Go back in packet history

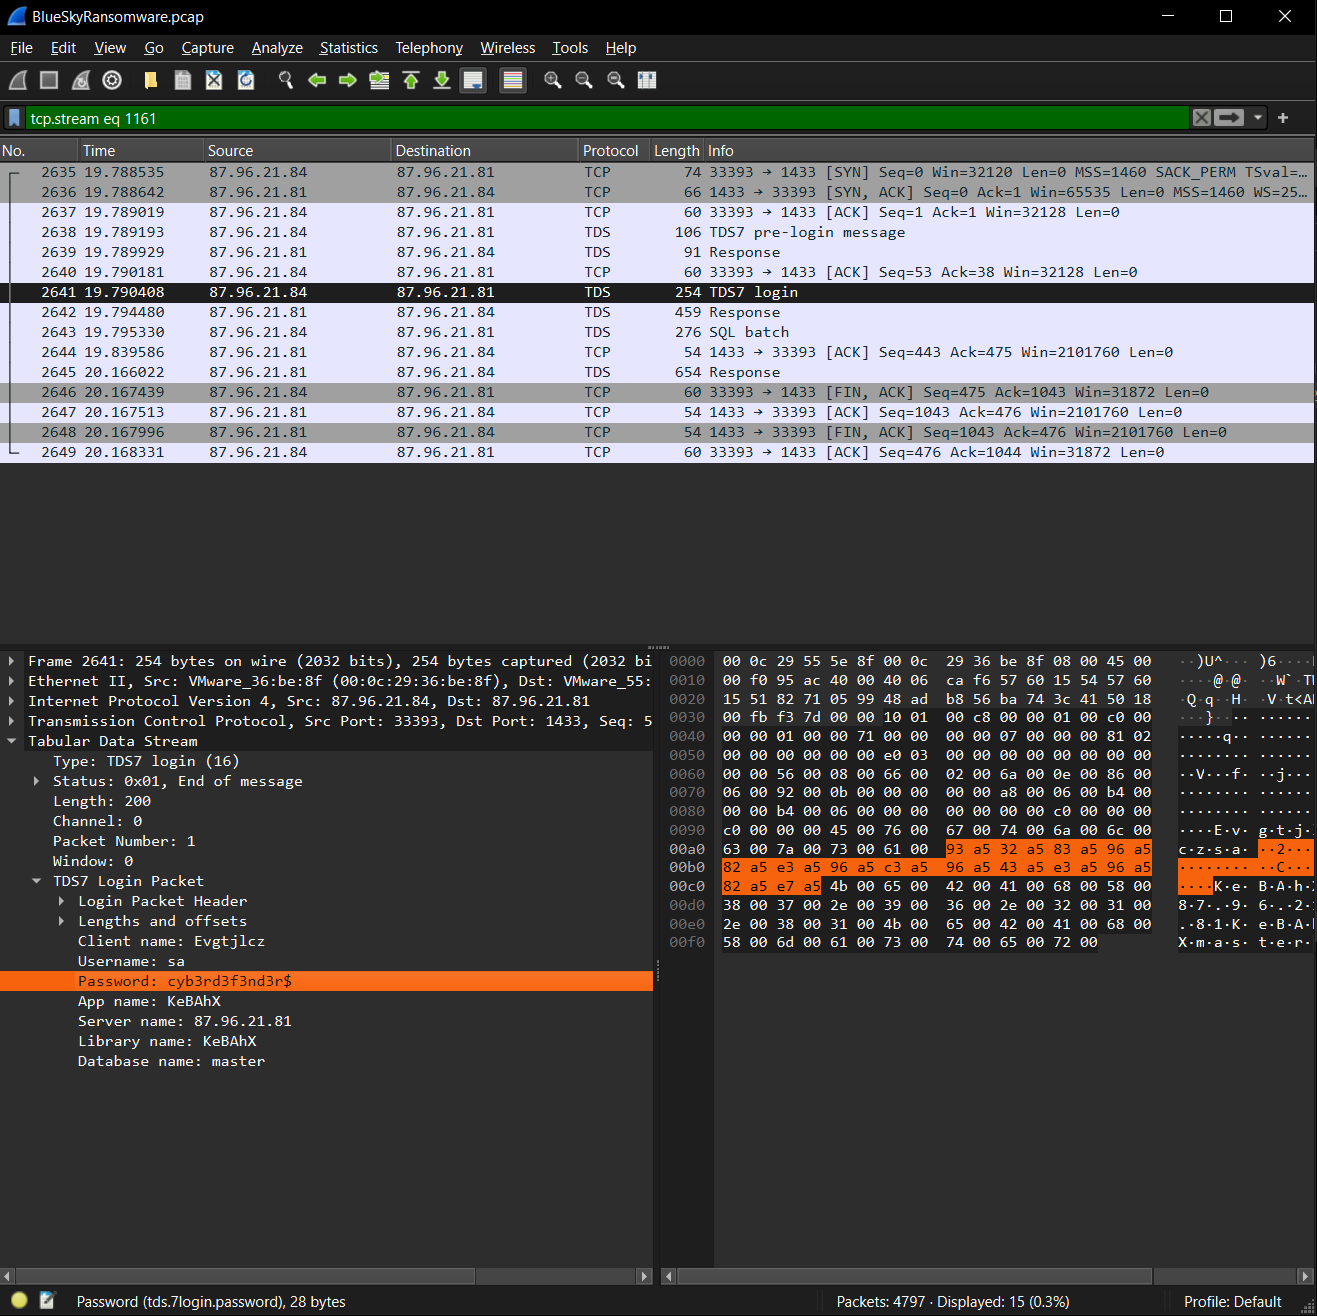pyautogui.click(x=317, y=80)
